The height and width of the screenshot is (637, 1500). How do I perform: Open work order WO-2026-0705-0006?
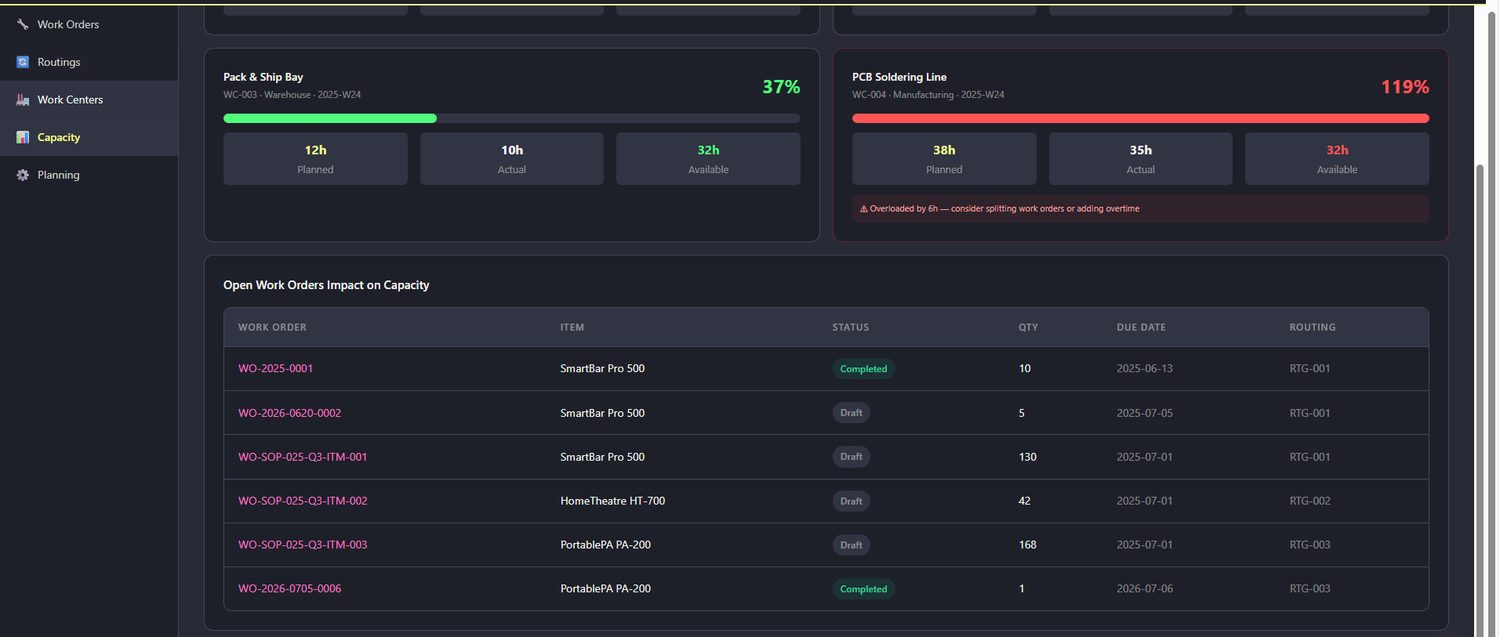tap(289, 589)
